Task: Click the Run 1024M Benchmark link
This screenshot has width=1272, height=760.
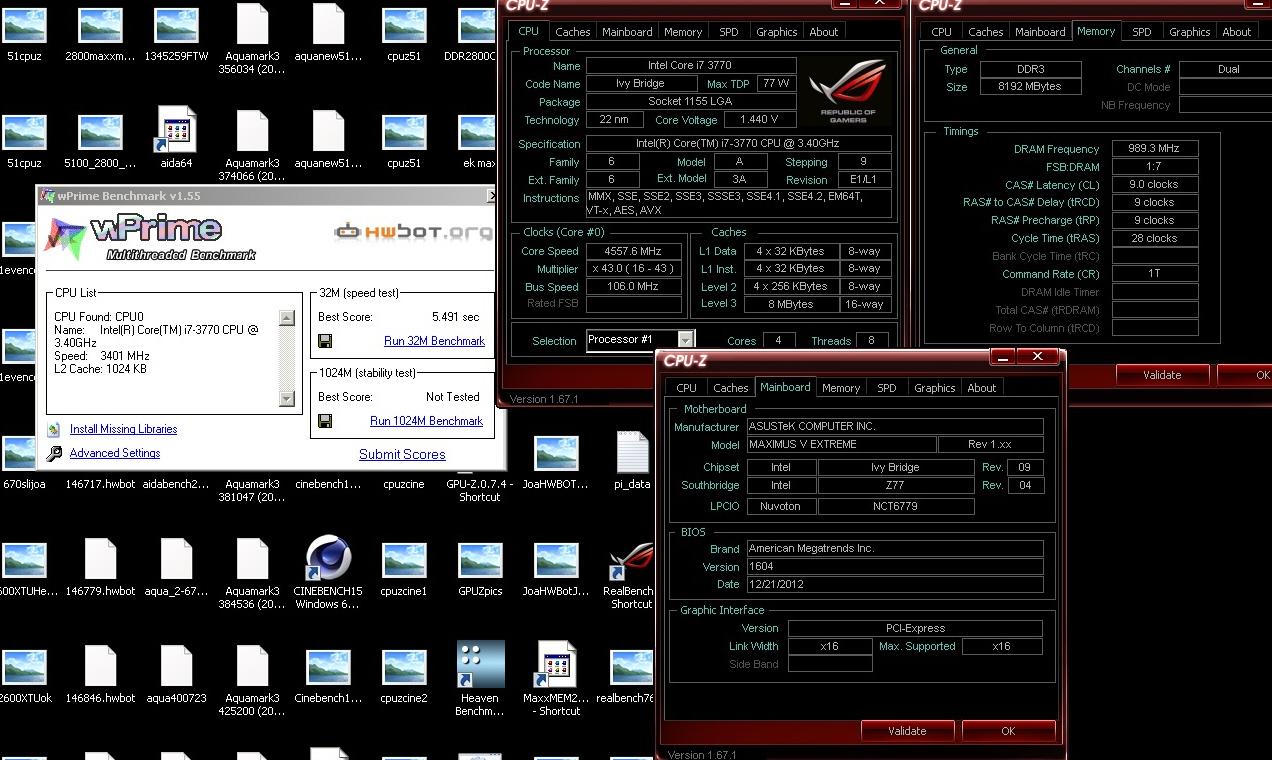Action: tap(426, 421)
